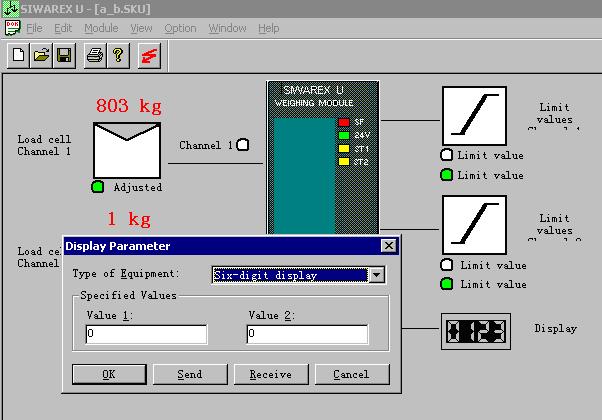The width and height of the screenshot is (602, 420).
Task: Click the document icon left of File menu
Action: [12, 28]
